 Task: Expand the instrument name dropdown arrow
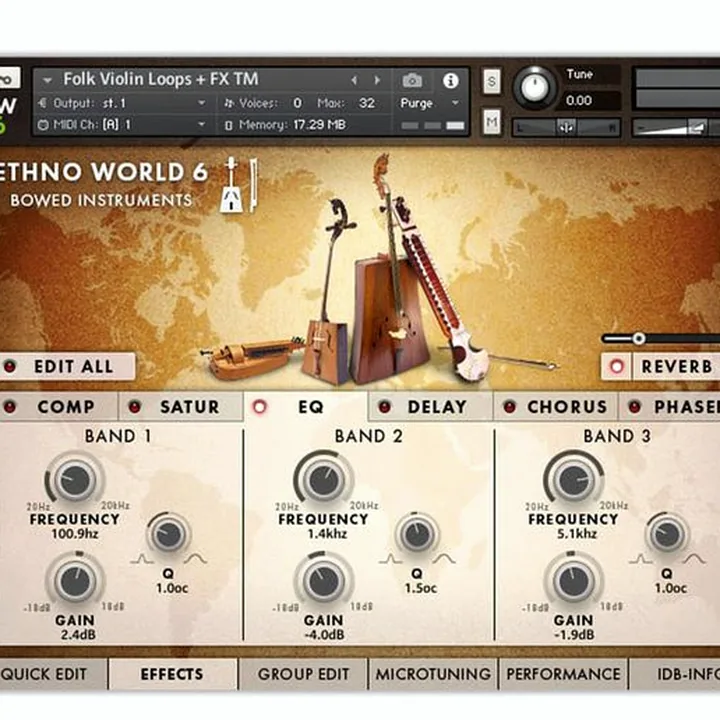(47, 80)
